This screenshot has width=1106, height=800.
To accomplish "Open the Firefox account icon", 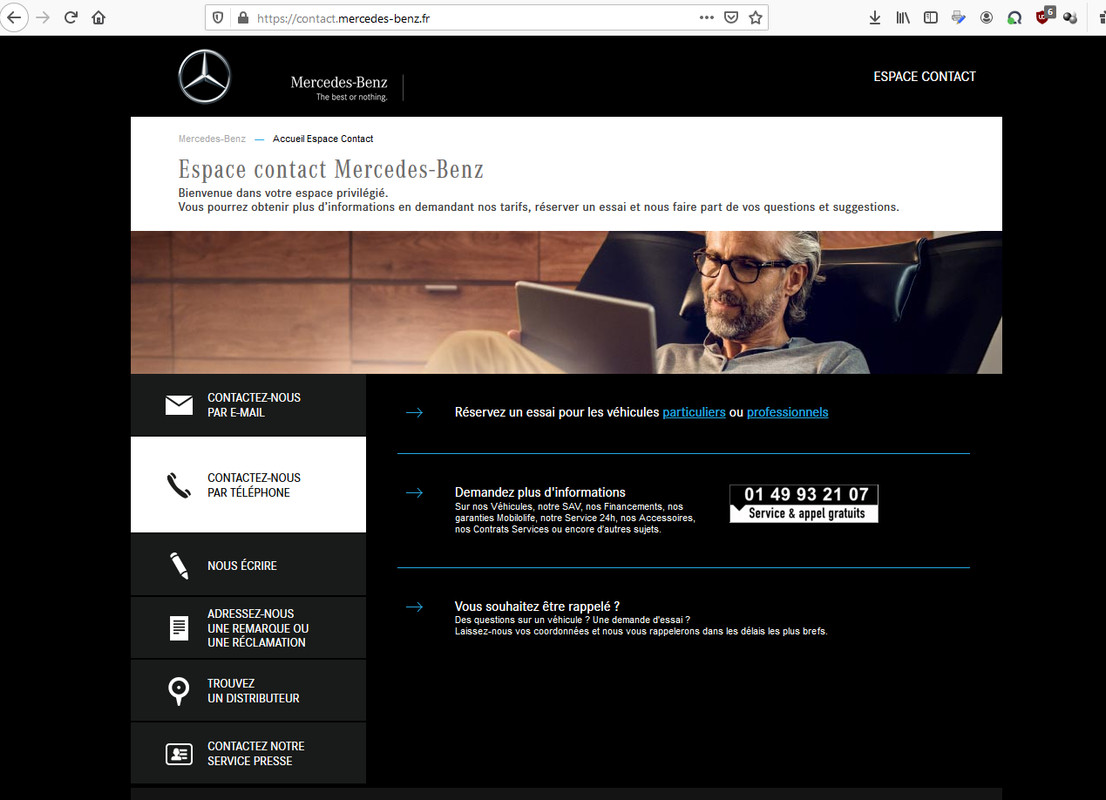I will click(x=986, y=18).
